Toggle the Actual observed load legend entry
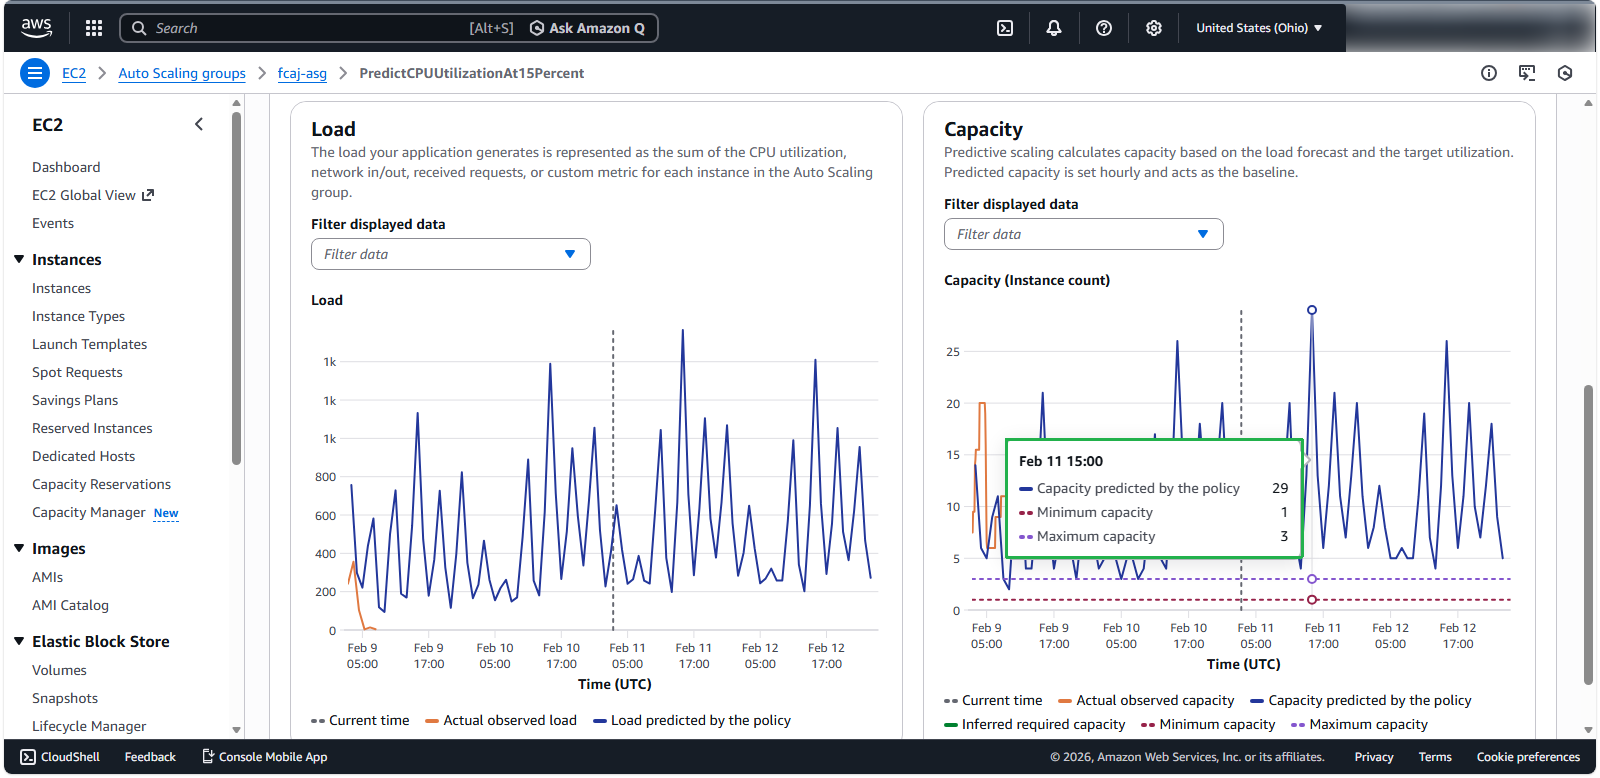This screenshot has width=1600, height=778. point(501,720)
